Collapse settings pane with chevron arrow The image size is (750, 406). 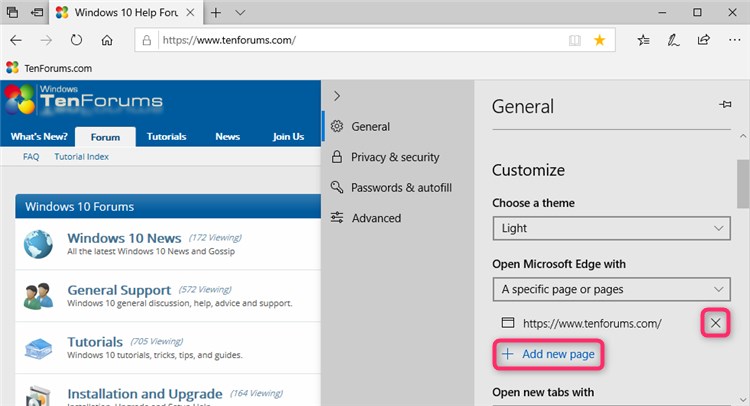pos(337,96)
